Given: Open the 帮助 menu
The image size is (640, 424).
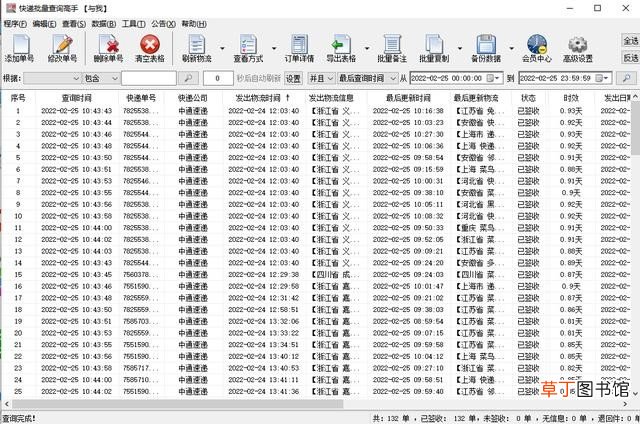Looking at the screenshot, I should point(194,24).
